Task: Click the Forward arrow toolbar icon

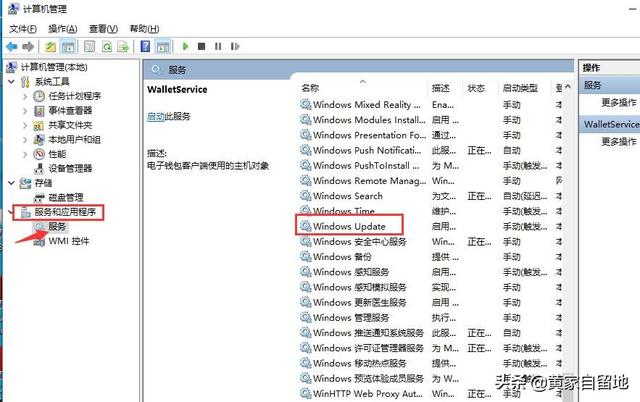Action: point(28,47)
